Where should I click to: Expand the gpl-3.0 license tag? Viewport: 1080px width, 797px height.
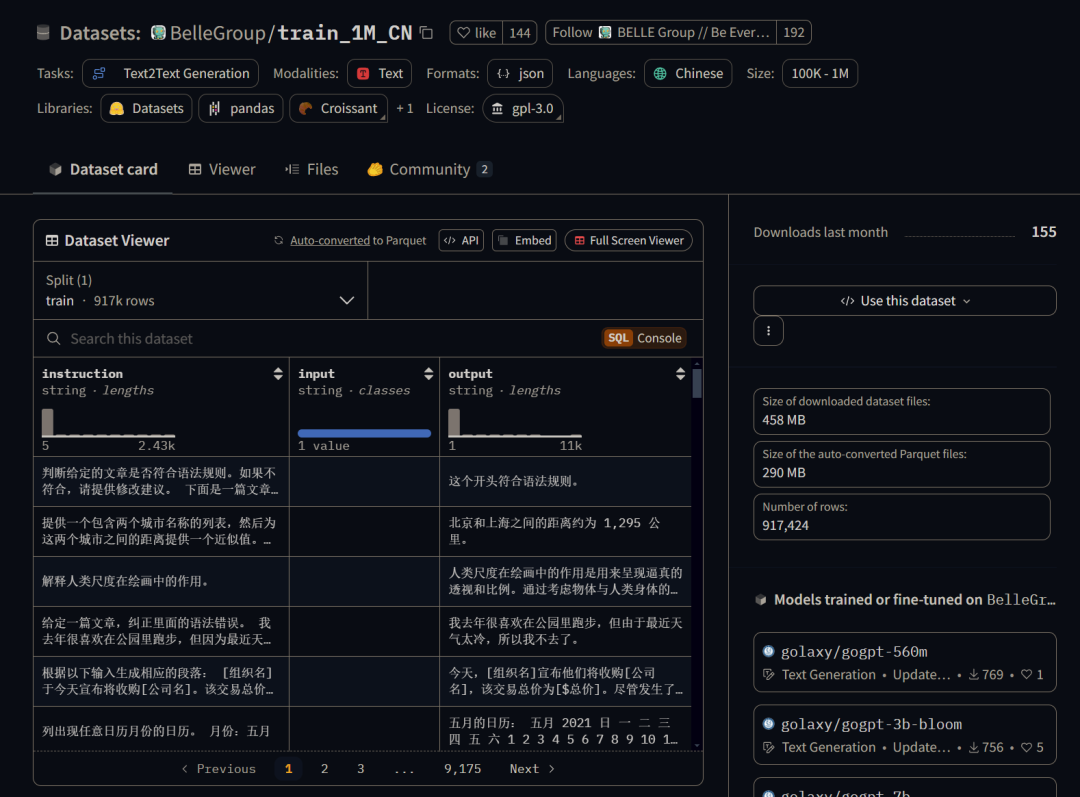[x=523, y=108]
